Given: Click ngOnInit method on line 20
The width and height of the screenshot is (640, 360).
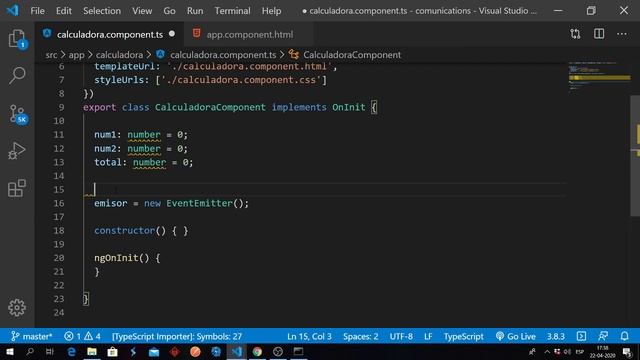Looking at the screenshot, I should (x=116, y=258).
